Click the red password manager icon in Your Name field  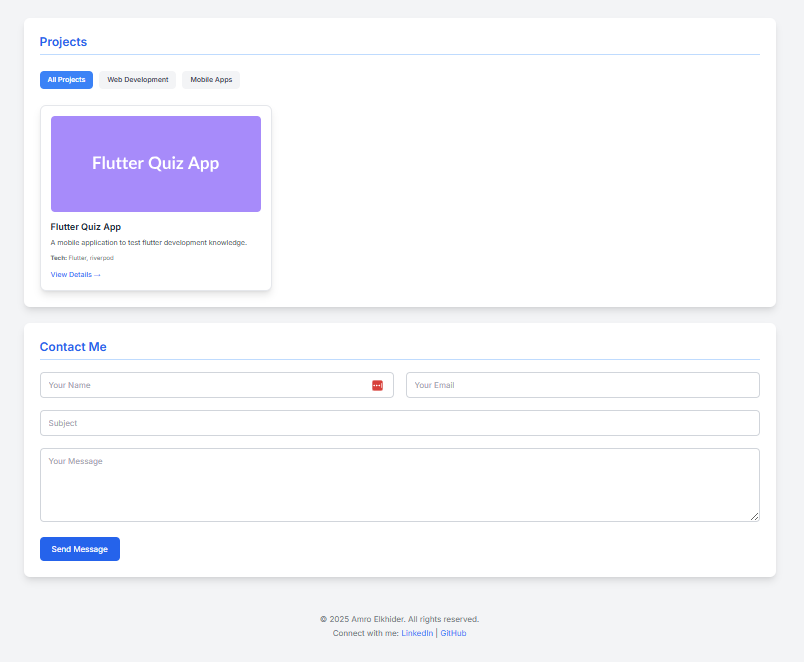377,385
